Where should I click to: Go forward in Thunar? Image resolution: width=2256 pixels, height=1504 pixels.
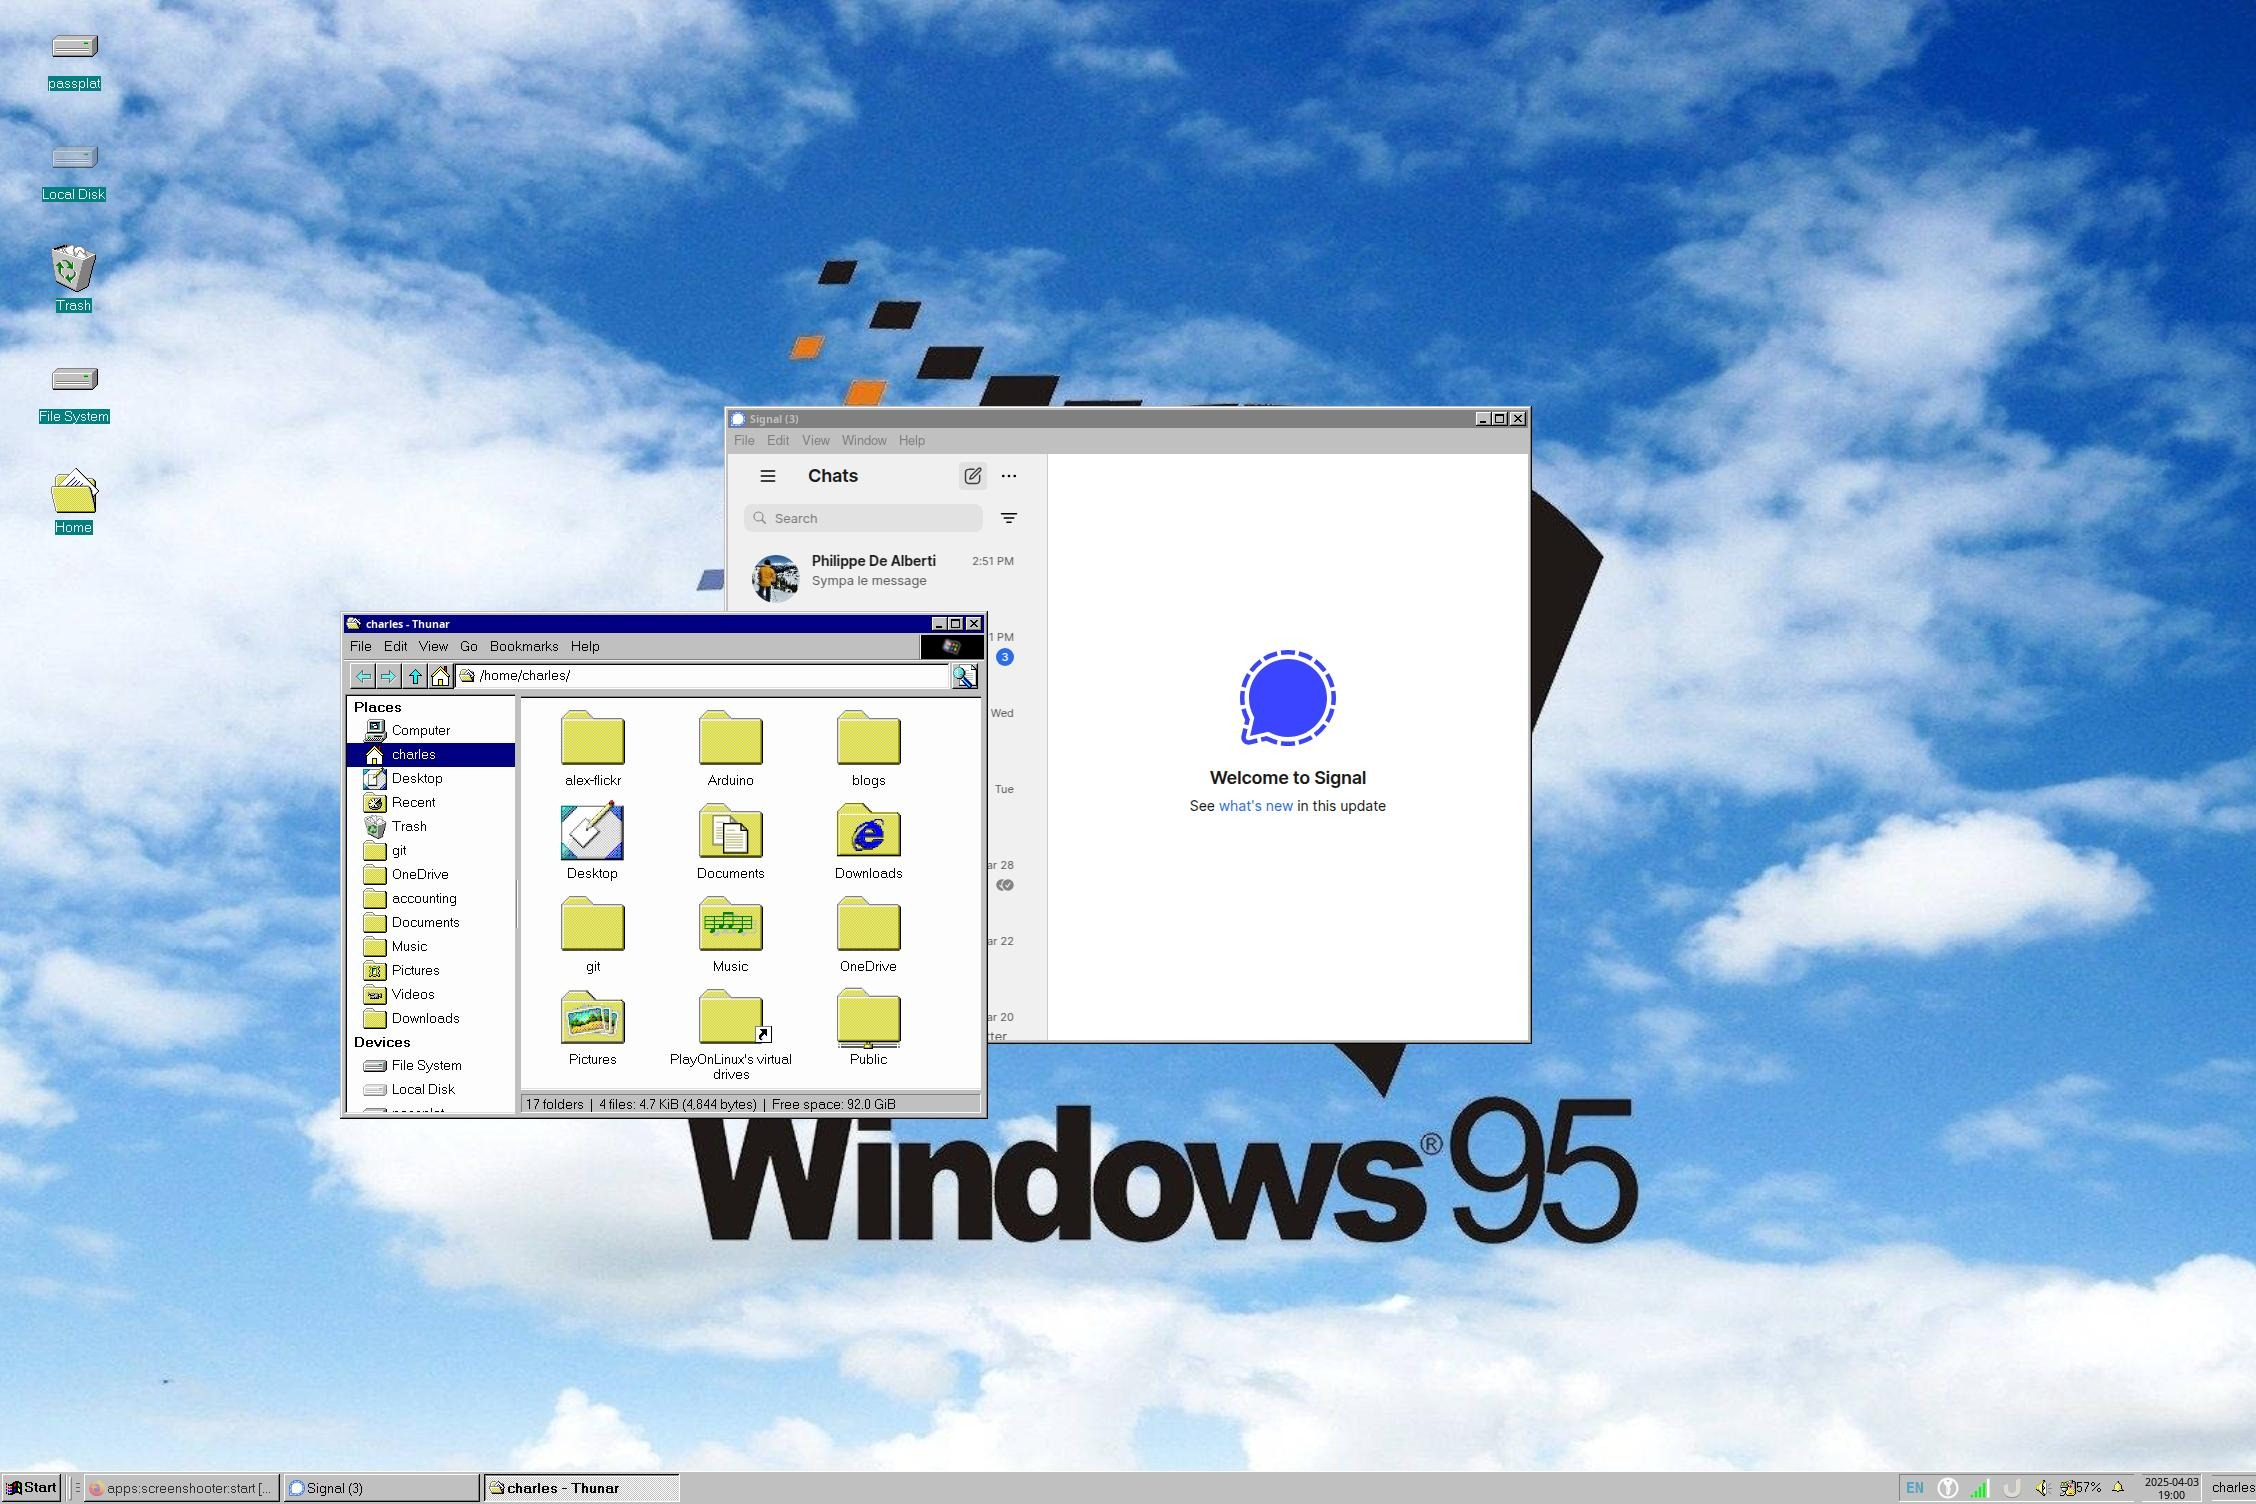point(388,676)
